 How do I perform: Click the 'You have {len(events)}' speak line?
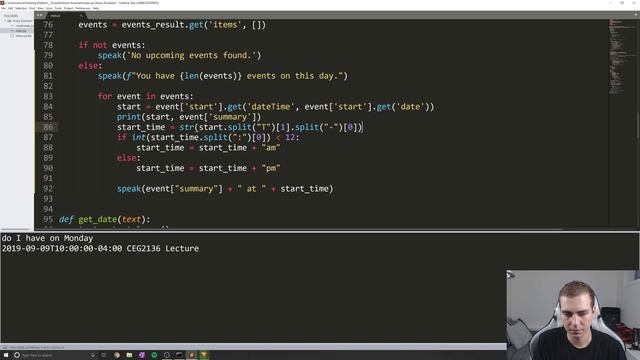(x=222, y=76)
